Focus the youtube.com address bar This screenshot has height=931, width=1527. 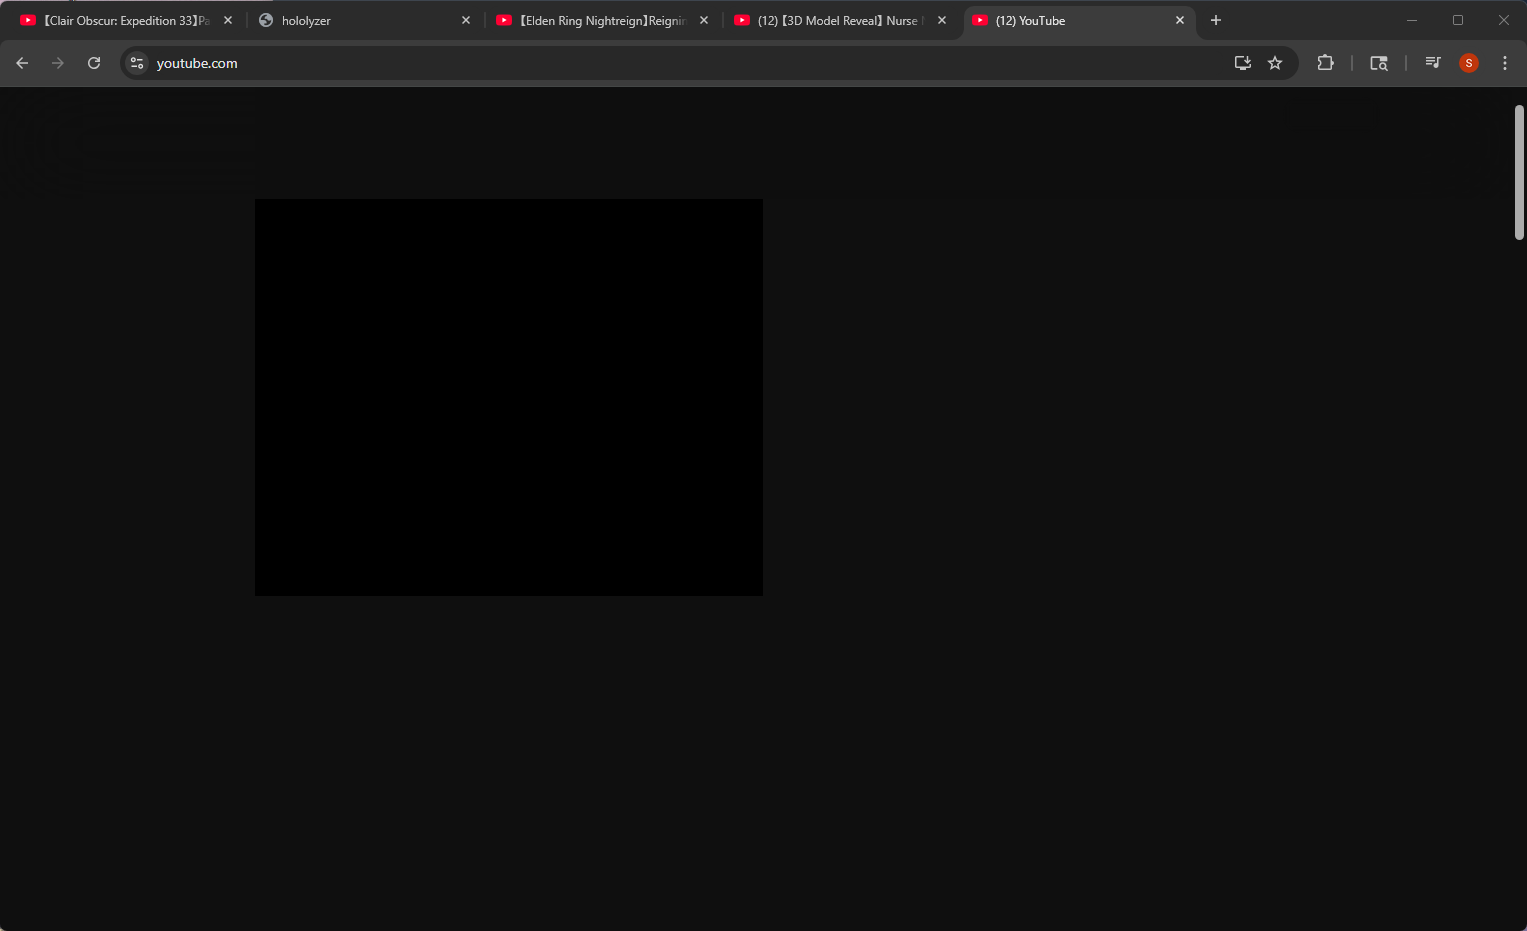(x=680, y=63)
